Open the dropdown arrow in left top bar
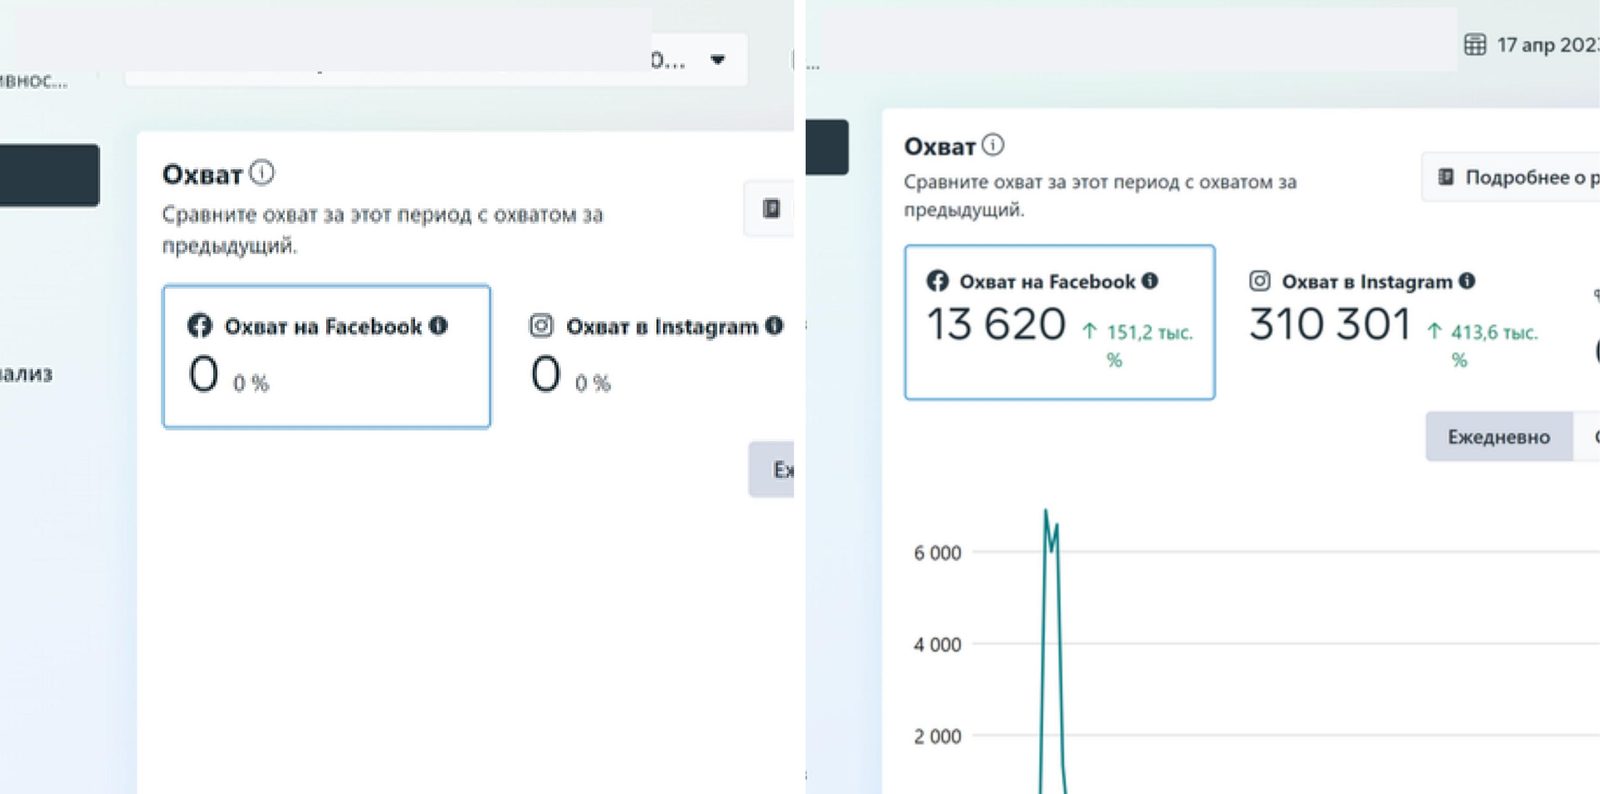This screenshot has width=1600, height=794. (x=717, y=60)
